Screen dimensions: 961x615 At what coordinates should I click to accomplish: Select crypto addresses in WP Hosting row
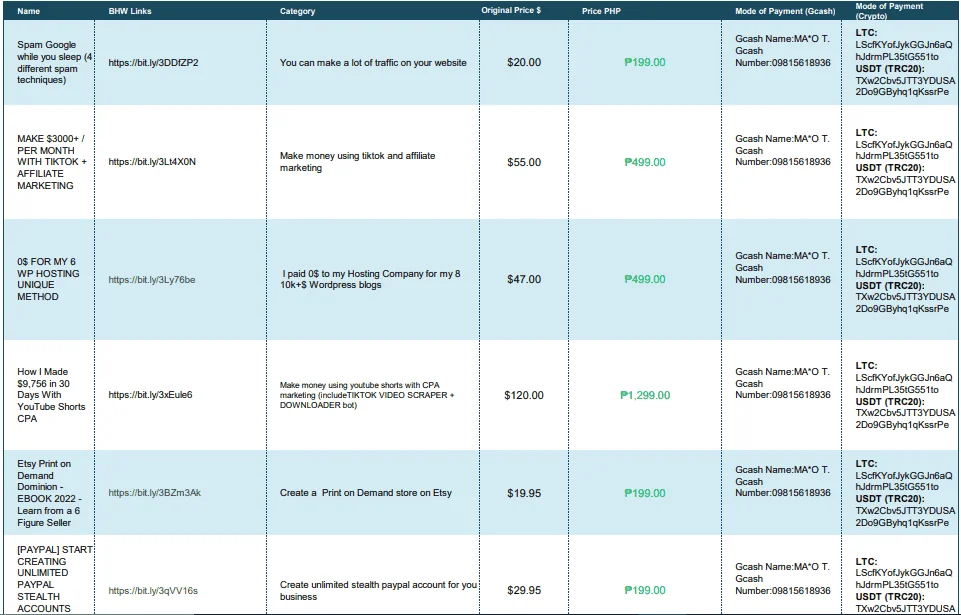point(905,280)
